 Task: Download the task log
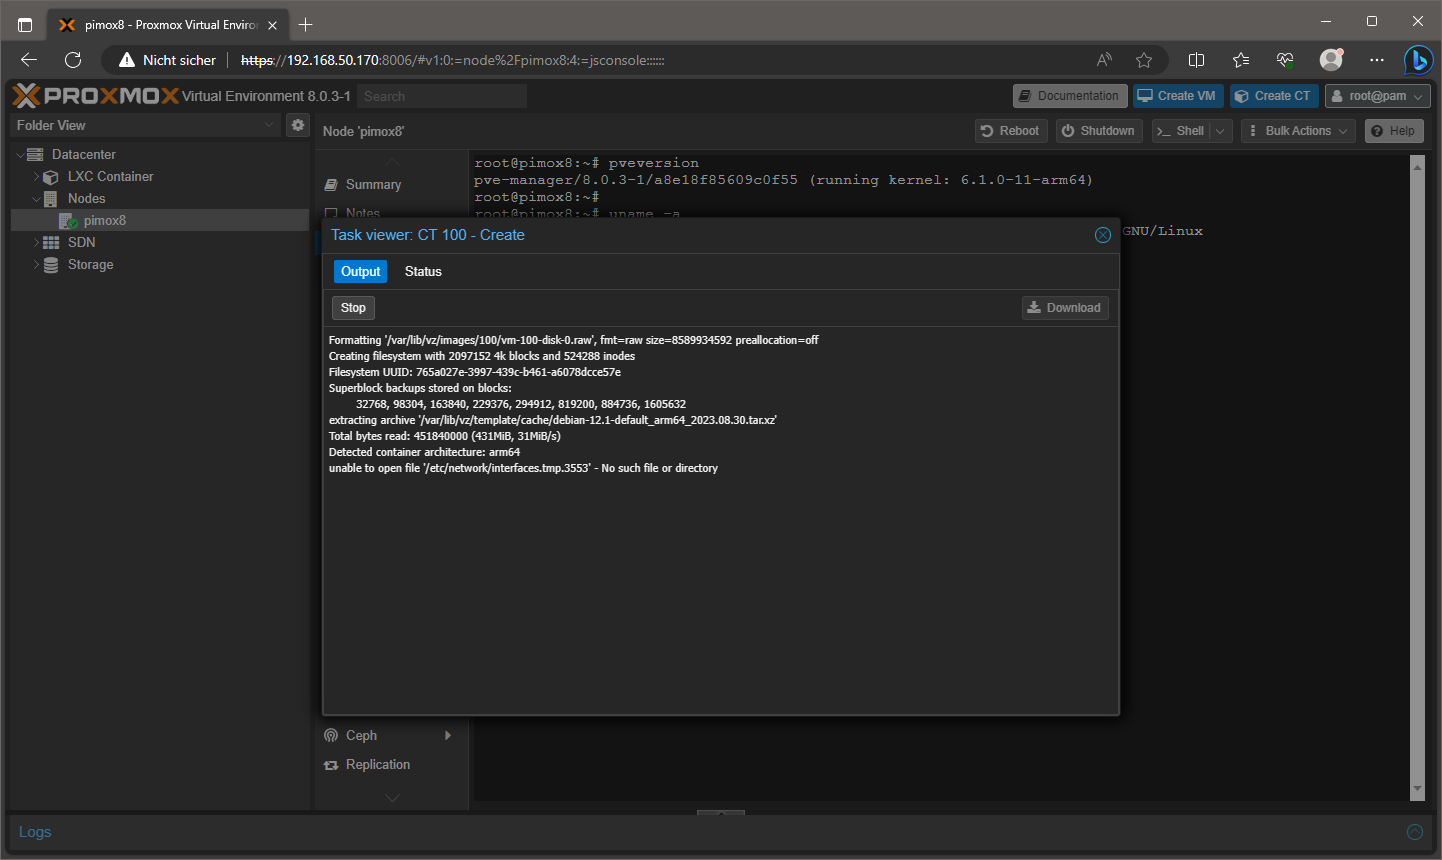click(1065, 308)
